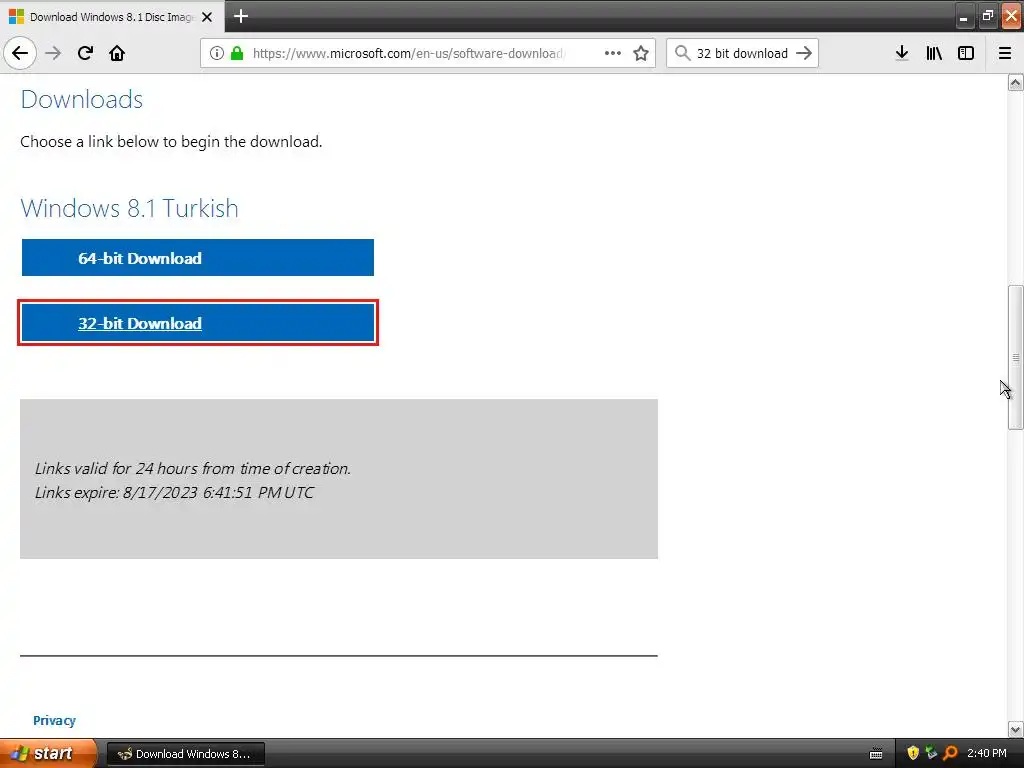Close the Download Windows 8.1 tab

pyautogui.click(x=207, y=17)
